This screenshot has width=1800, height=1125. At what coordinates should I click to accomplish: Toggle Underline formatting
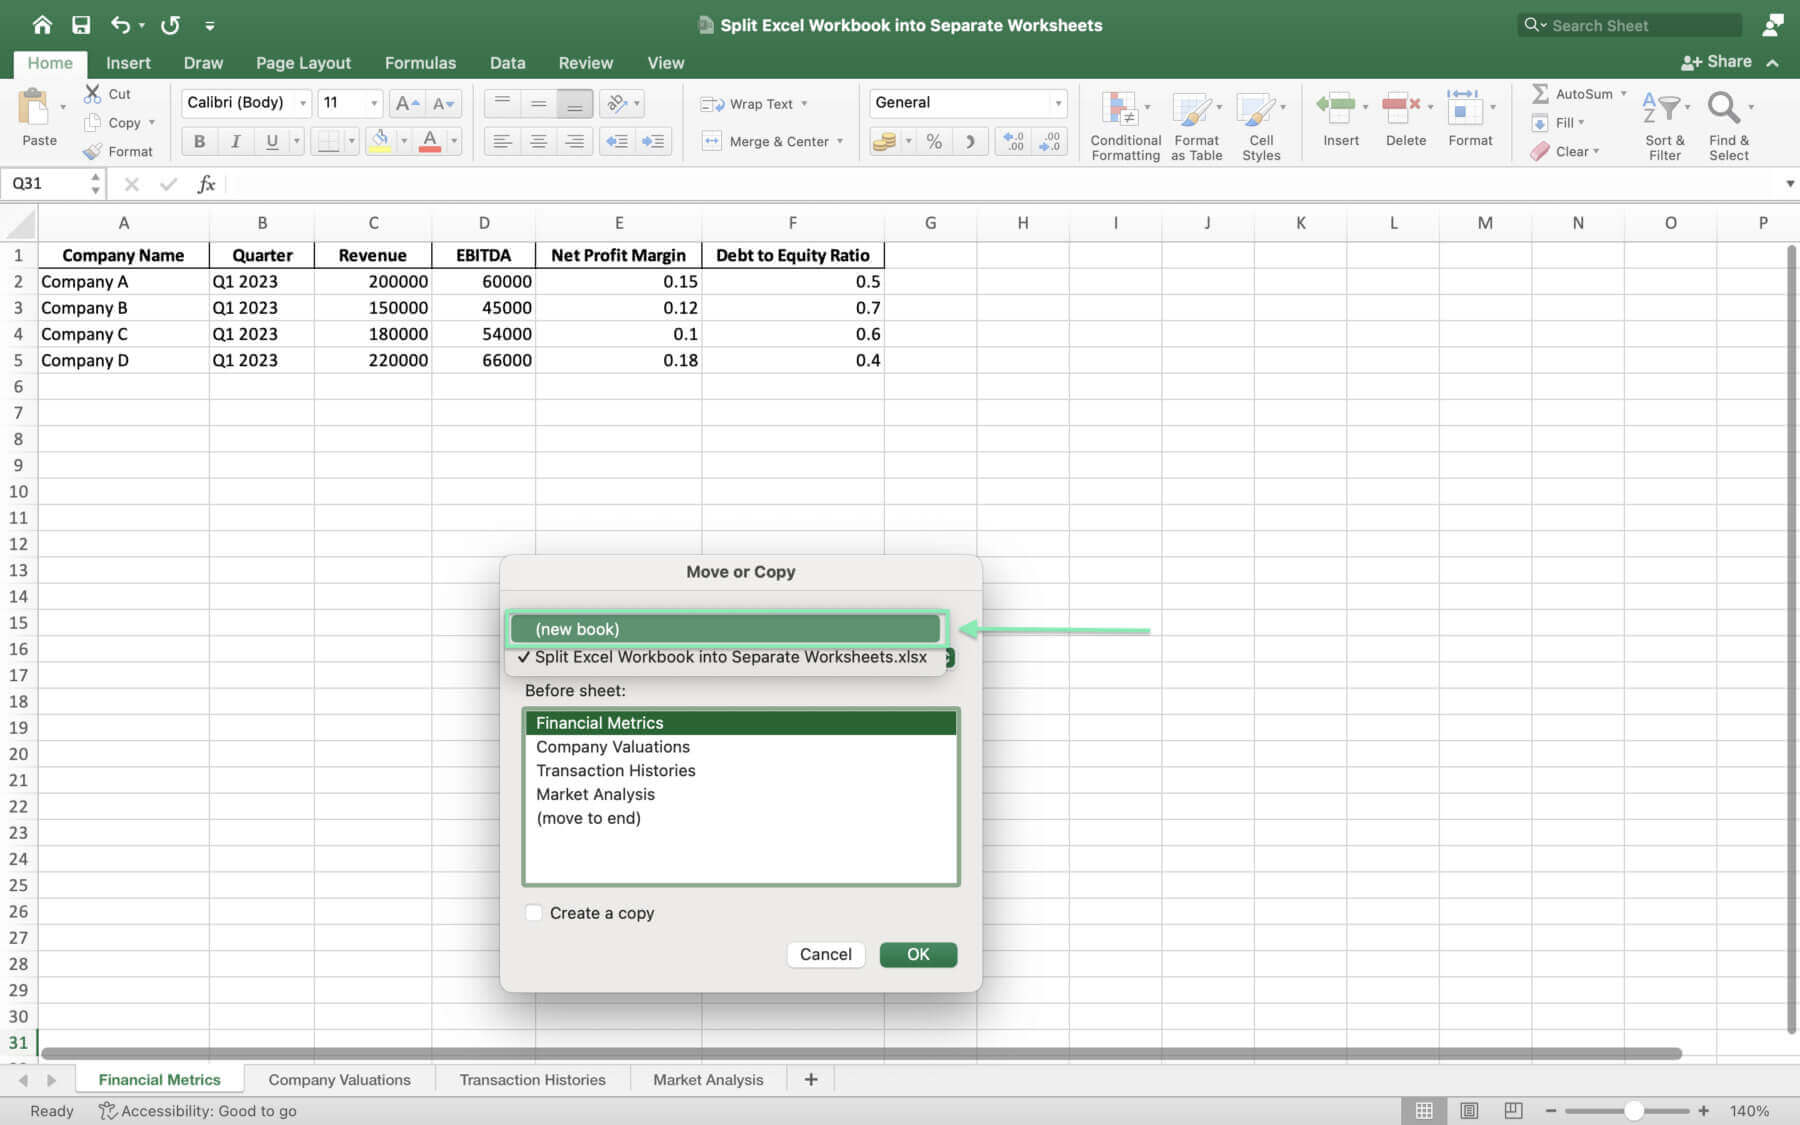pos(271,141)
